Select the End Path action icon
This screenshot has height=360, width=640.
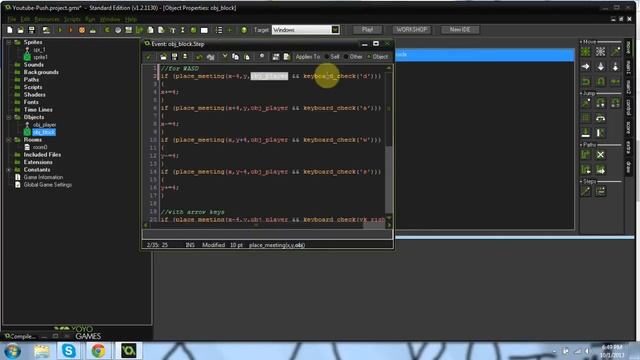click(x=600, y=155)
